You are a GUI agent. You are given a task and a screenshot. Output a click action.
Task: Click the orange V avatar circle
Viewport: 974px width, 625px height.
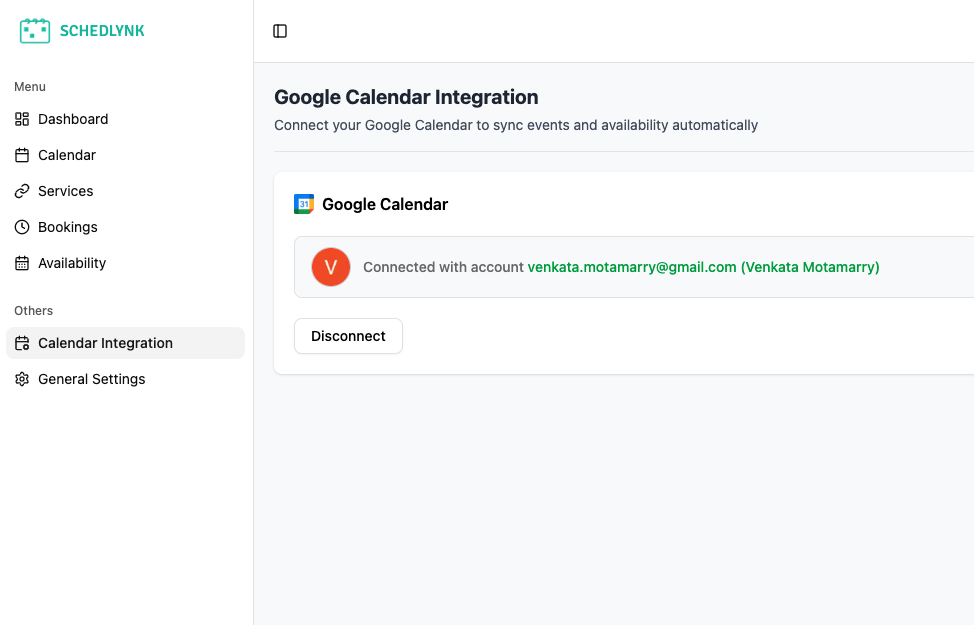click(330, 267)
